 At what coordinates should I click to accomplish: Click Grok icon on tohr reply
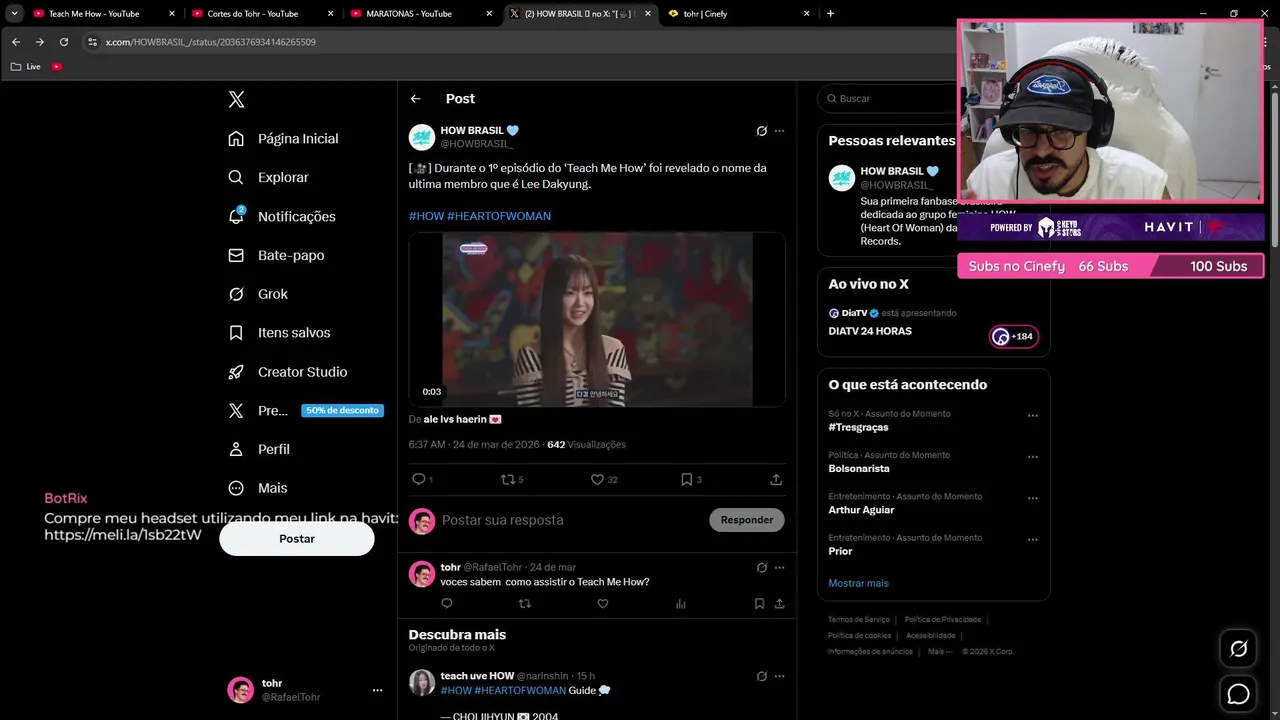[x=761, y=567]
